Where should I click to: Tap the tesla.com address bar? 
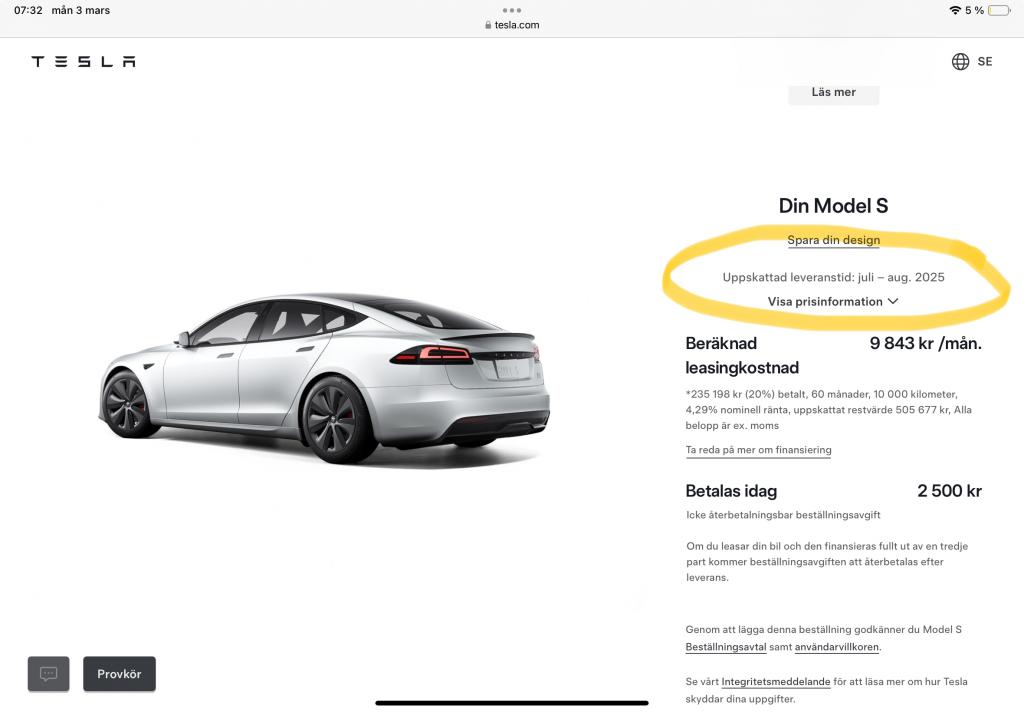pos(512,25)
